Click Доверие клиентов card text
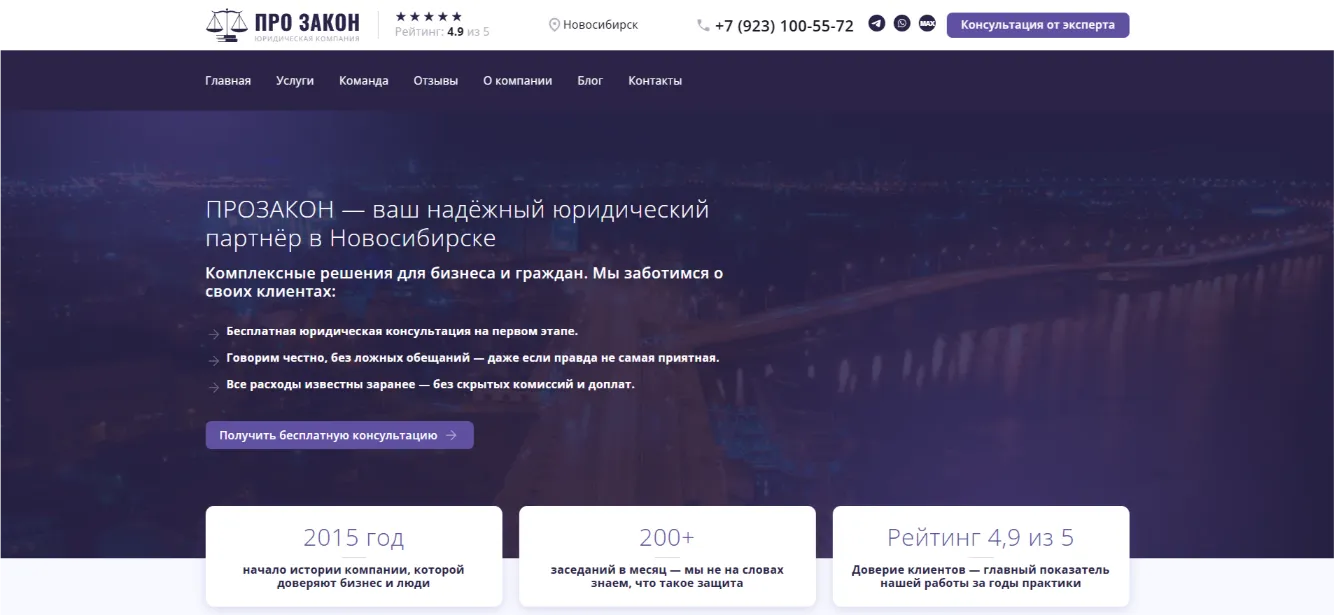The image size is (1334, 615). coord(981,576)
